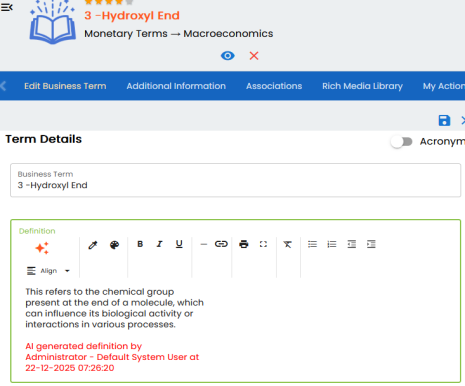Click the blue eye view icon
The height and width of the screenshot is (386, 465).
(228, 56)
